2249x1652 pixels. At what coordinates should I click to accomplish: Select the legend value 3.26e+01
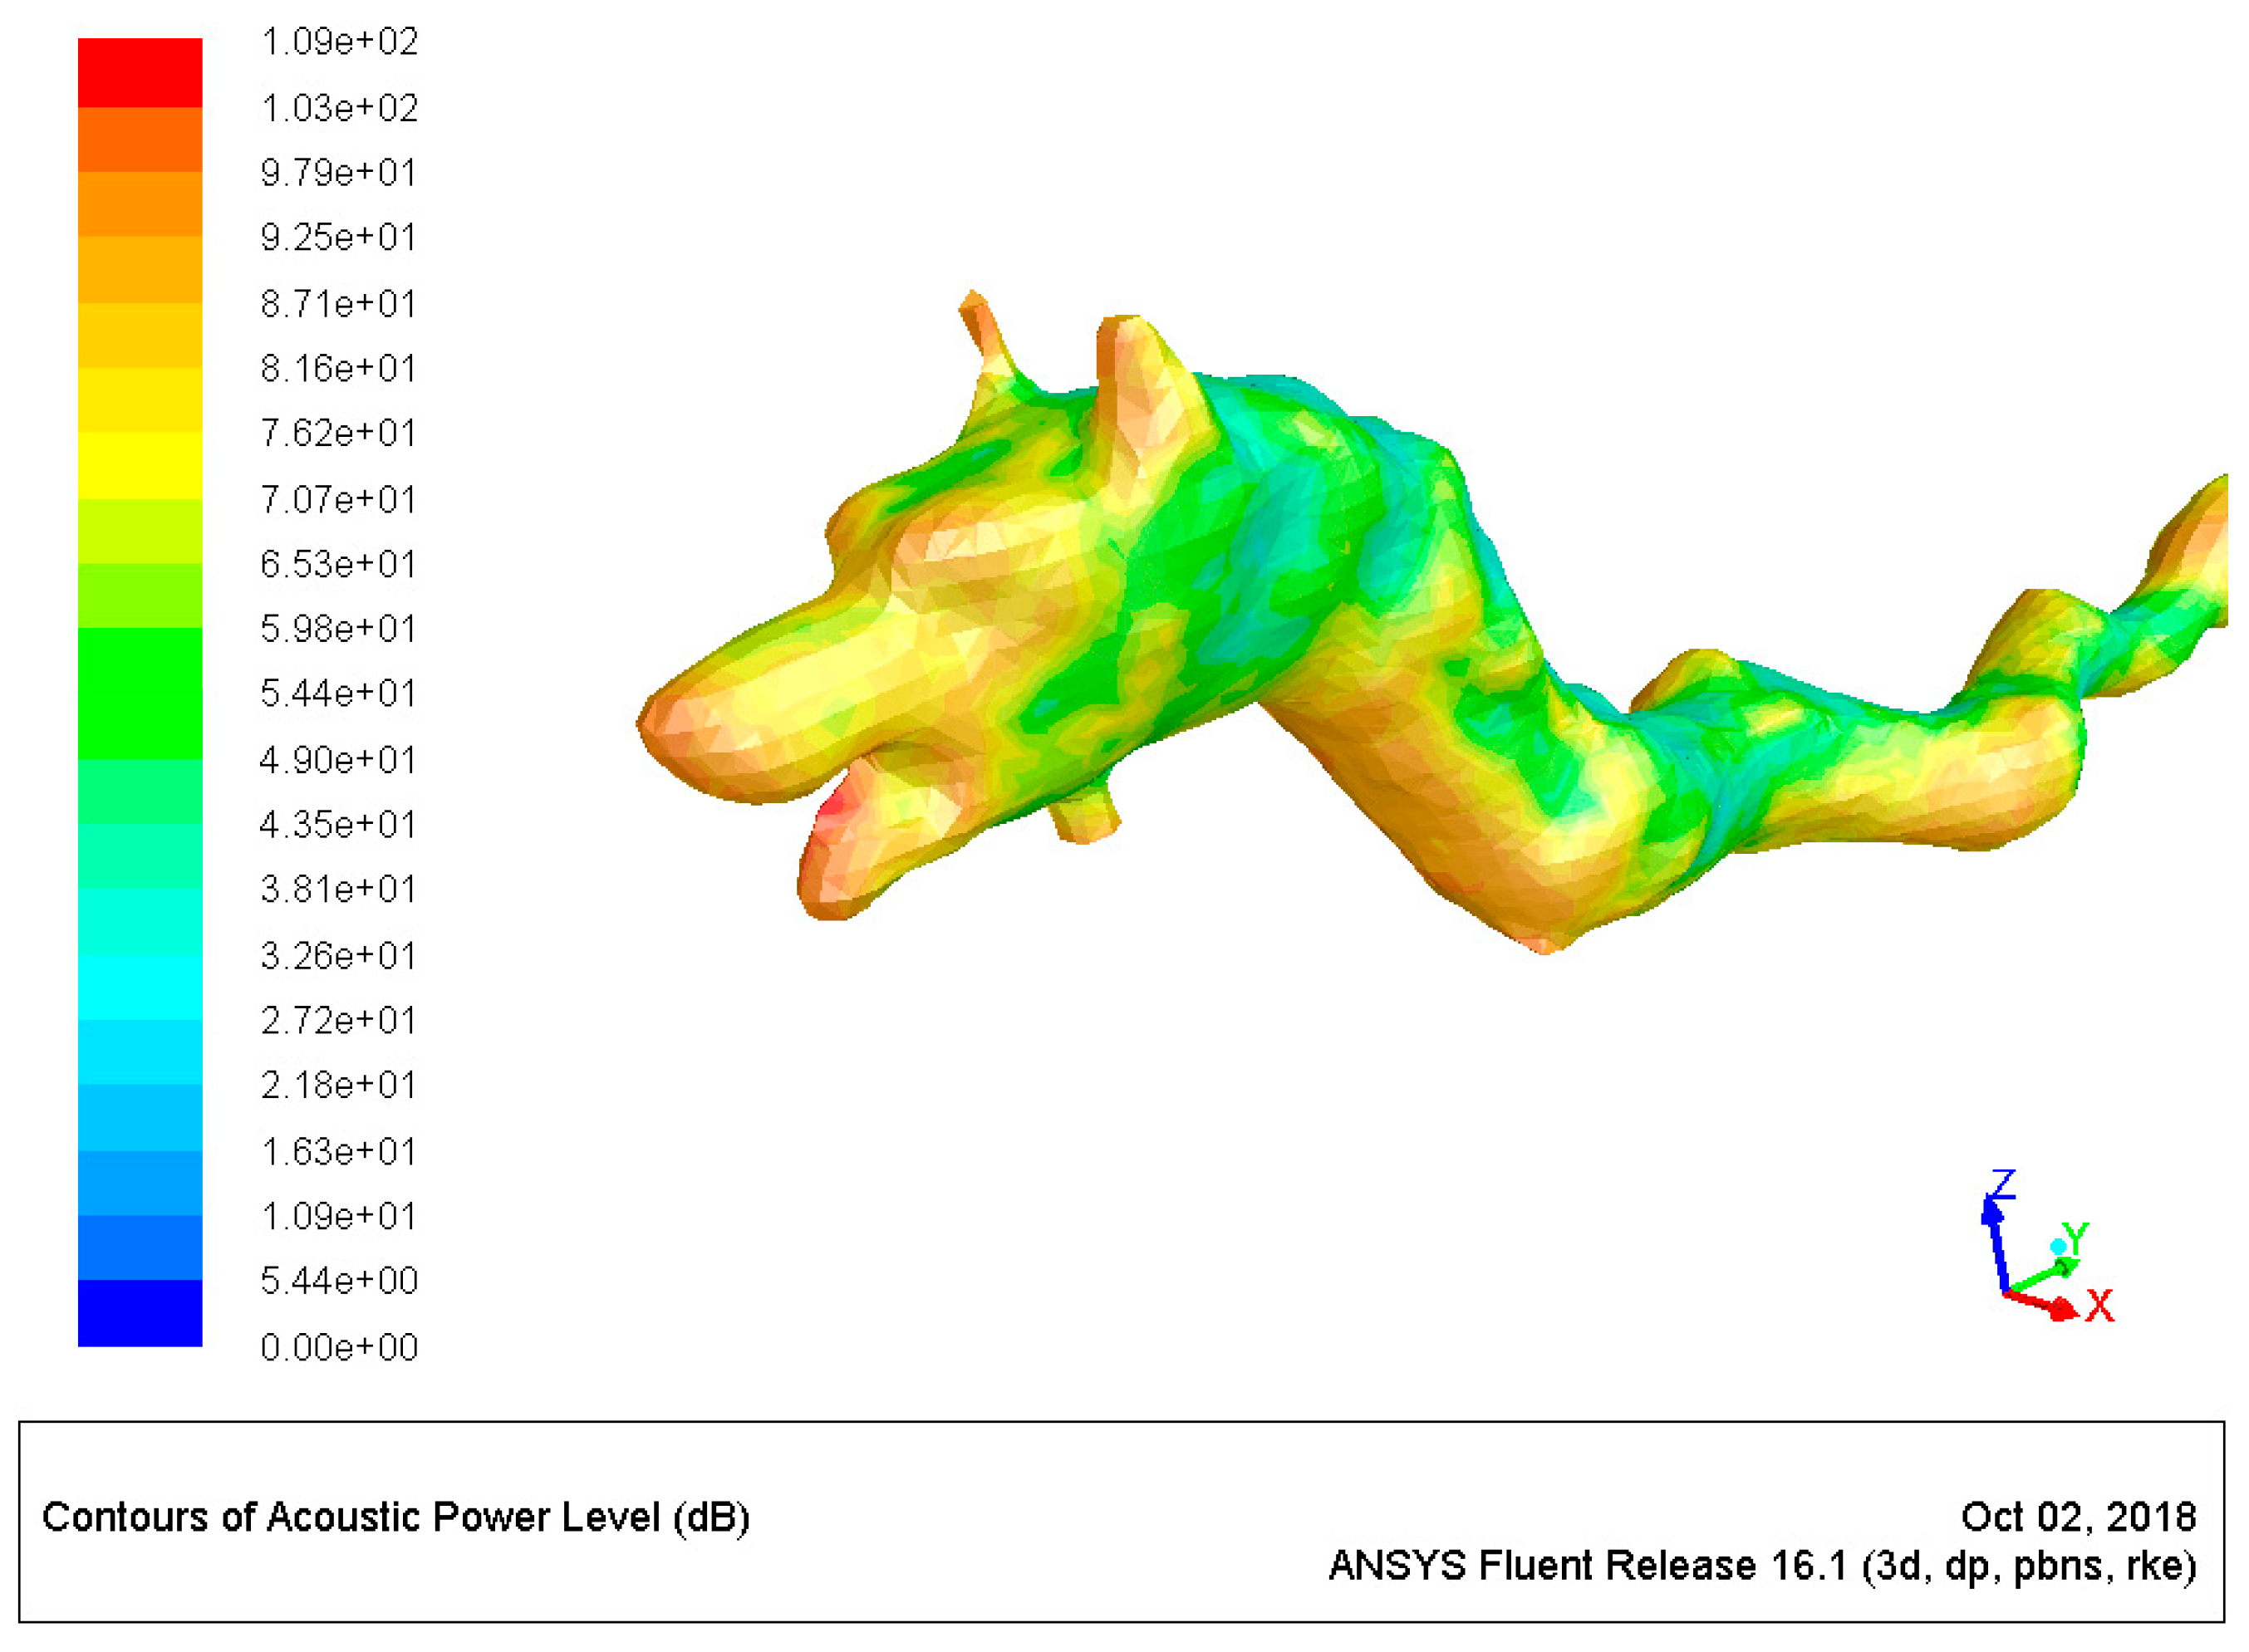point(338,956)
